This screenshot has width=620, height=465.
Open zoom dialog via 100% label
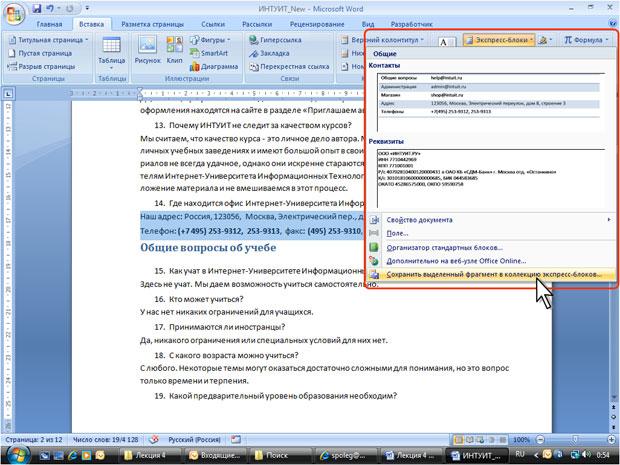pyautogui.click(x=521, y=439)
